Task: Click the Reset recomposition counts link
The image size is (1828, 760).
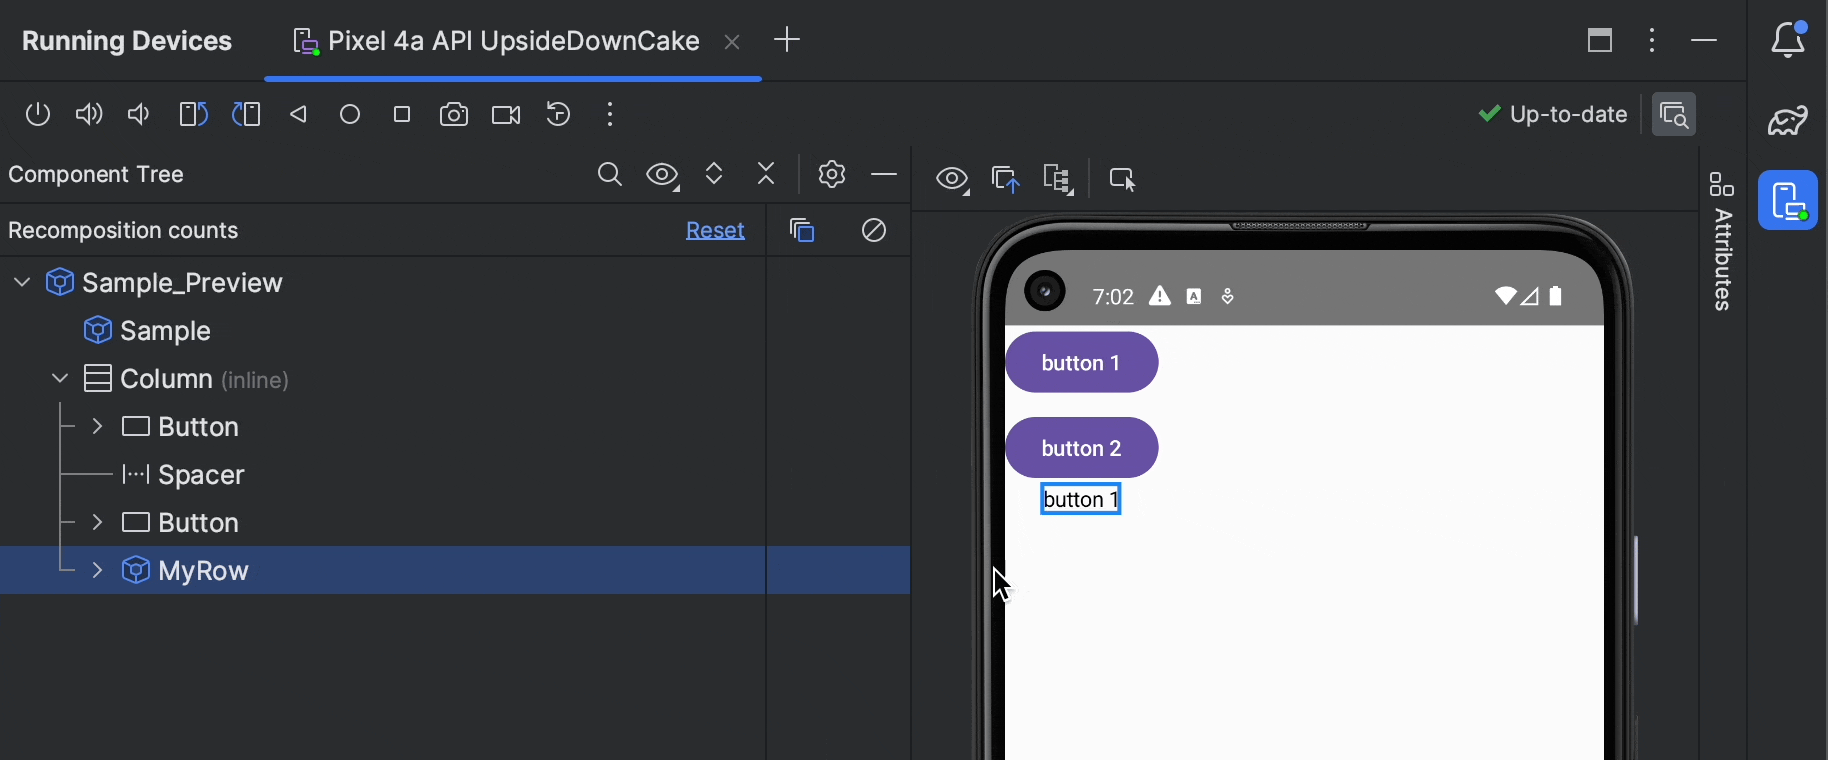Action: tap(715, 231)
